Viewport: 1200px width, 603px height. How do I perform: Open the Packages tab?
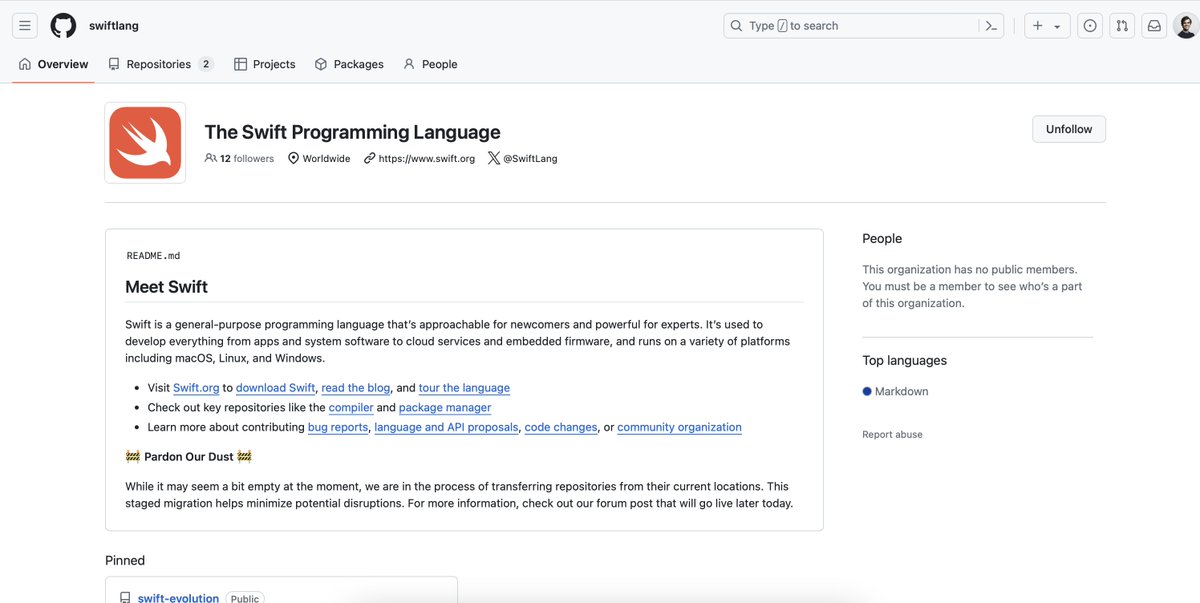click(349, 63)
